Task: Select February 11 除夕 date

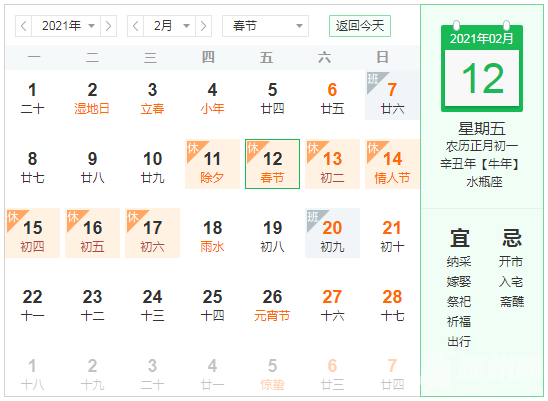Action: [212, 164]
